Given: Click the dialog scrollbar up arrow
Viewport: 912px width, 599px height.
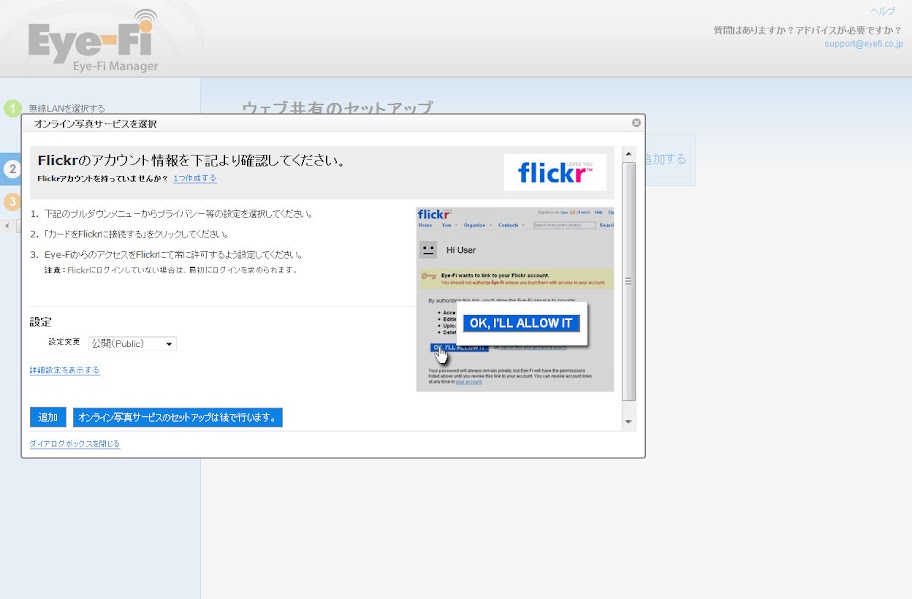Looking at the screenshot, I should point(629,154).
